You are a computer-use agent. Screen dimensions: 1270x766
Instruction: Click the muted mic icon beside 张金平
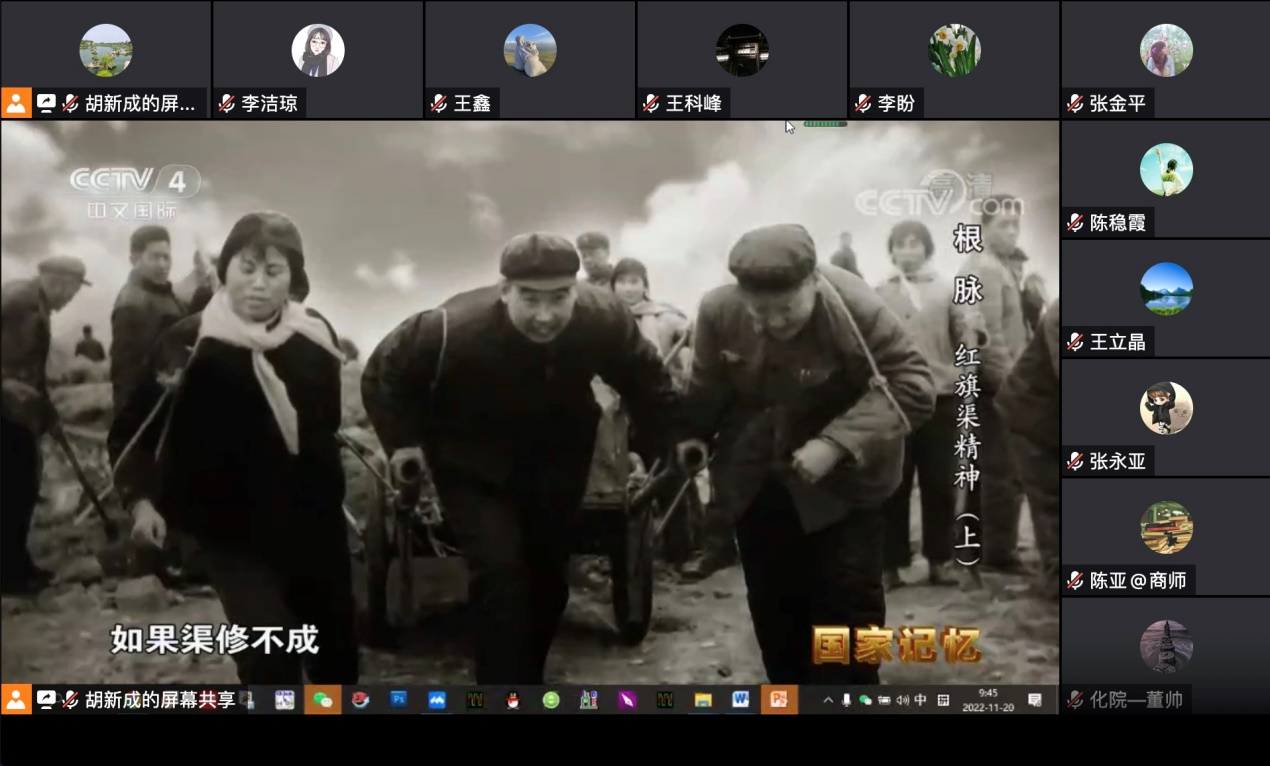click(1075, 103)
